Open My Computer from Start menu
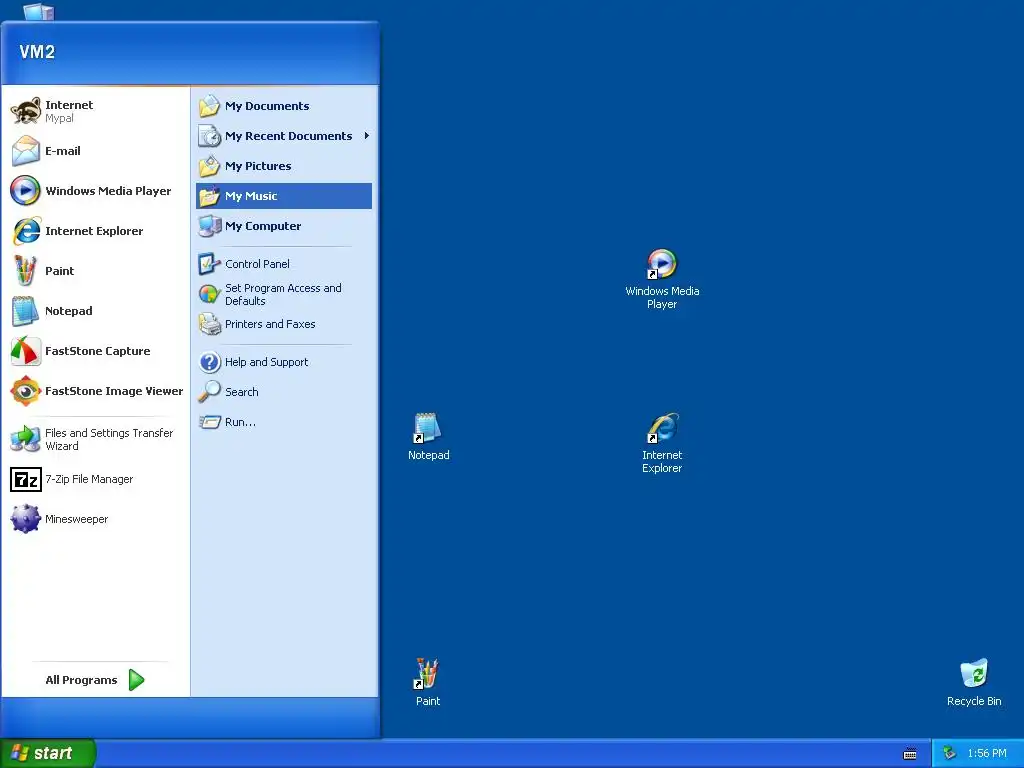 (x=283, y=226)
